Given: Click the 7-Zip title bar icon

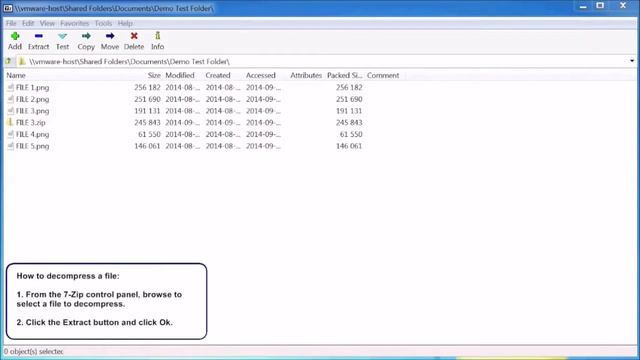Looking at the screenshot, I should [8, 8].
